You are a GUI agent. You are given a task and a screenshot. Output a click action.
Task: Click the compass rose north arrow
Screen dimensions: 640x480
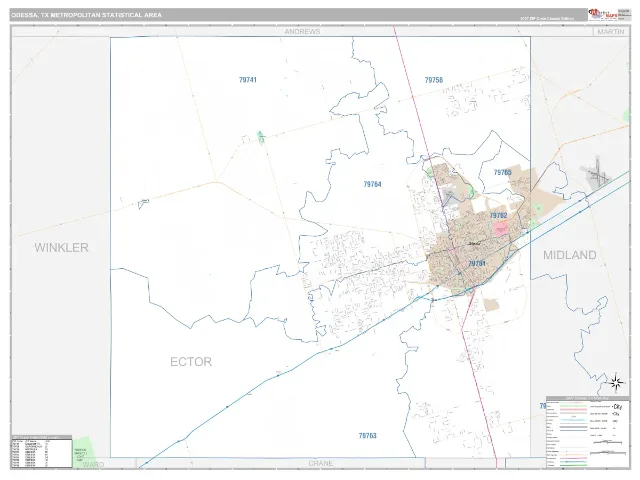616,382
